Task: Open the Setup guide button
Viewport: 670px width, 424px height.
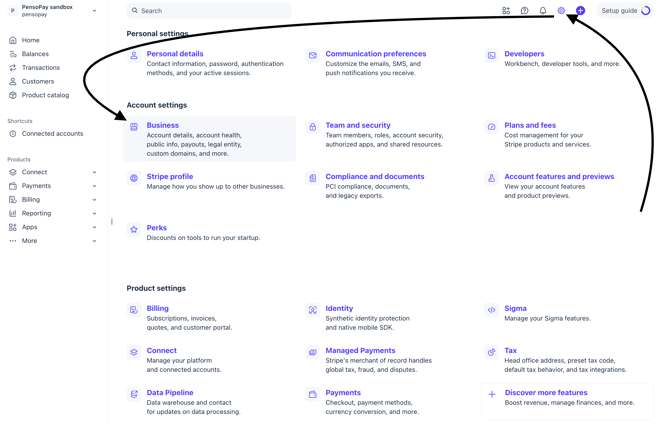Action: coord(625,11)
